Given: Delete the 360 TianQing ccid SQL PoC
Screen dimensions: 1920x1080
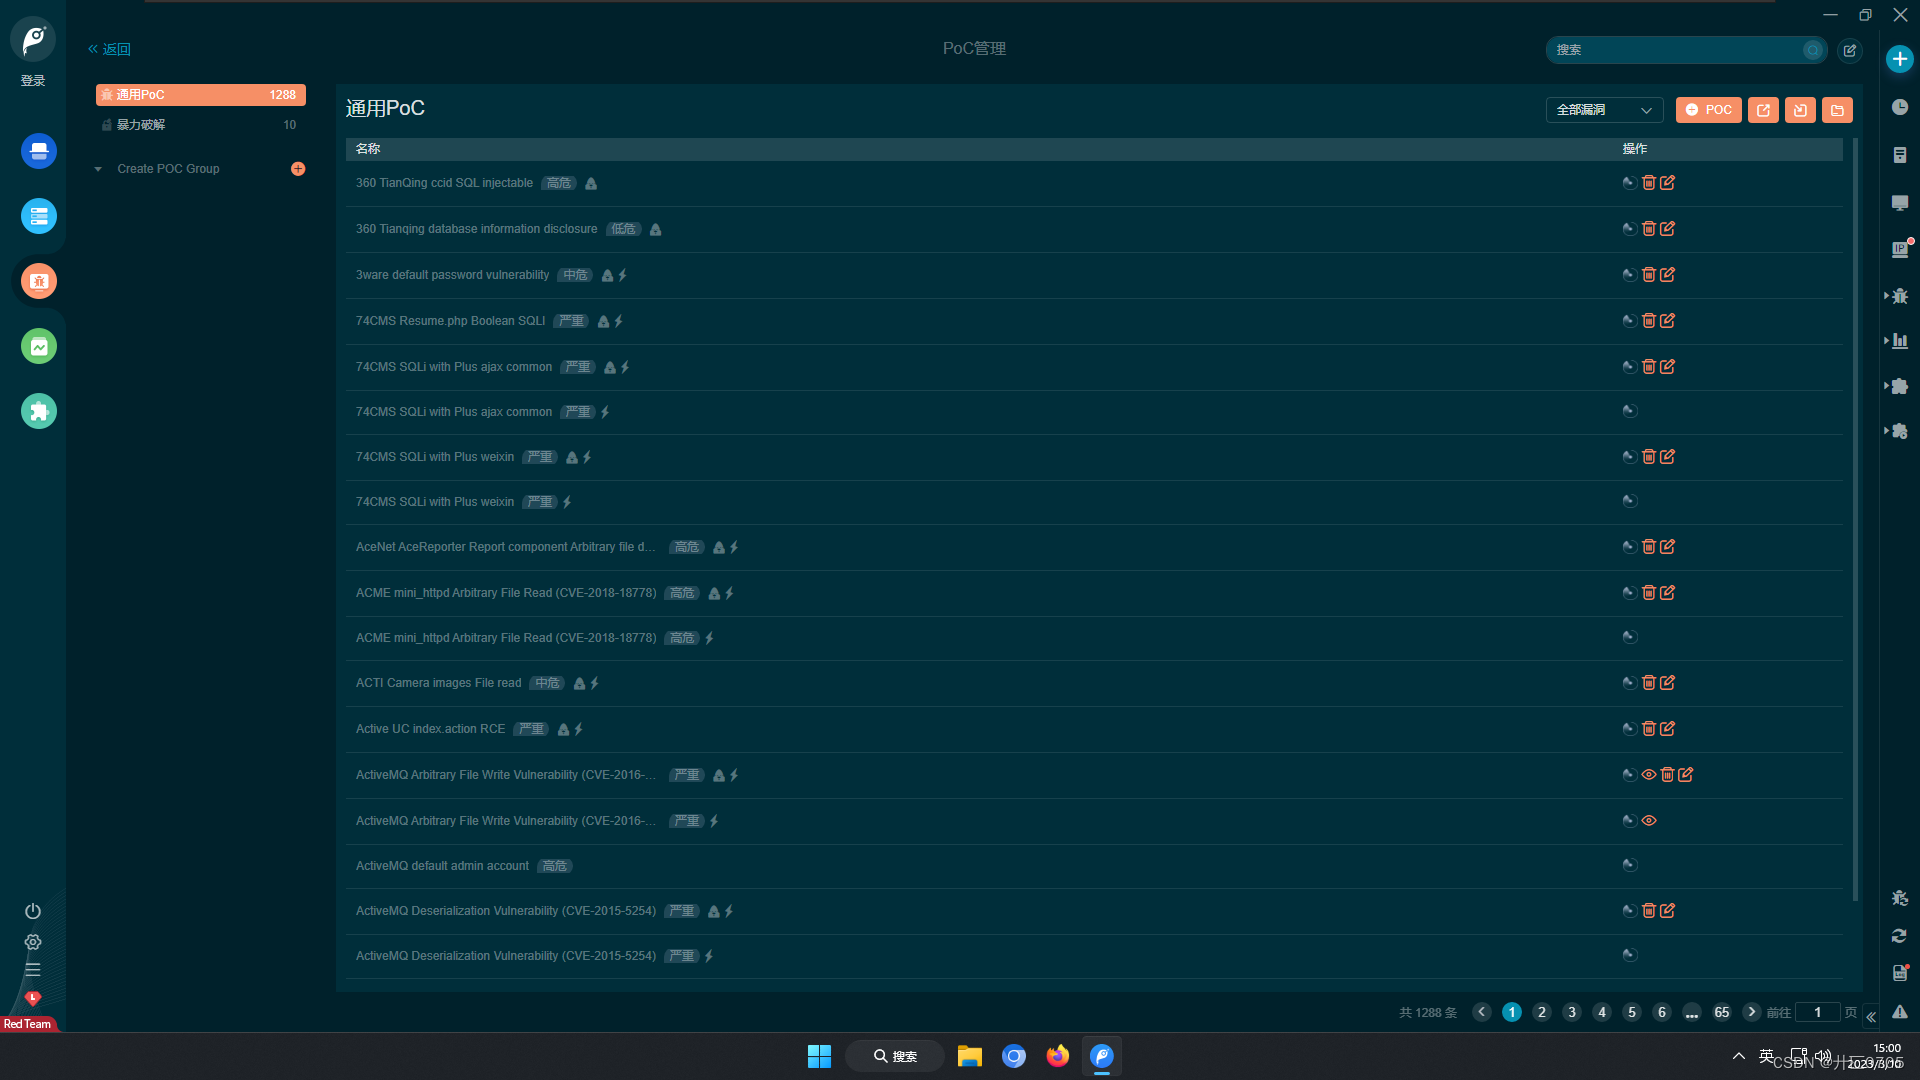Looking at the screenshot, I should pyautogui.click(x=1648, y=183).
